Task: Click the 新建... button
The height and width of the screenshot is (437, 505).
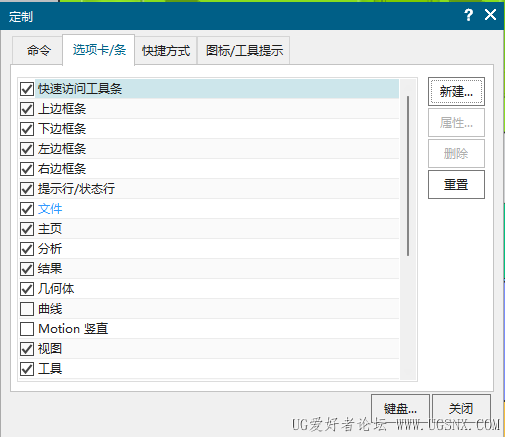Action: [456, 92]
